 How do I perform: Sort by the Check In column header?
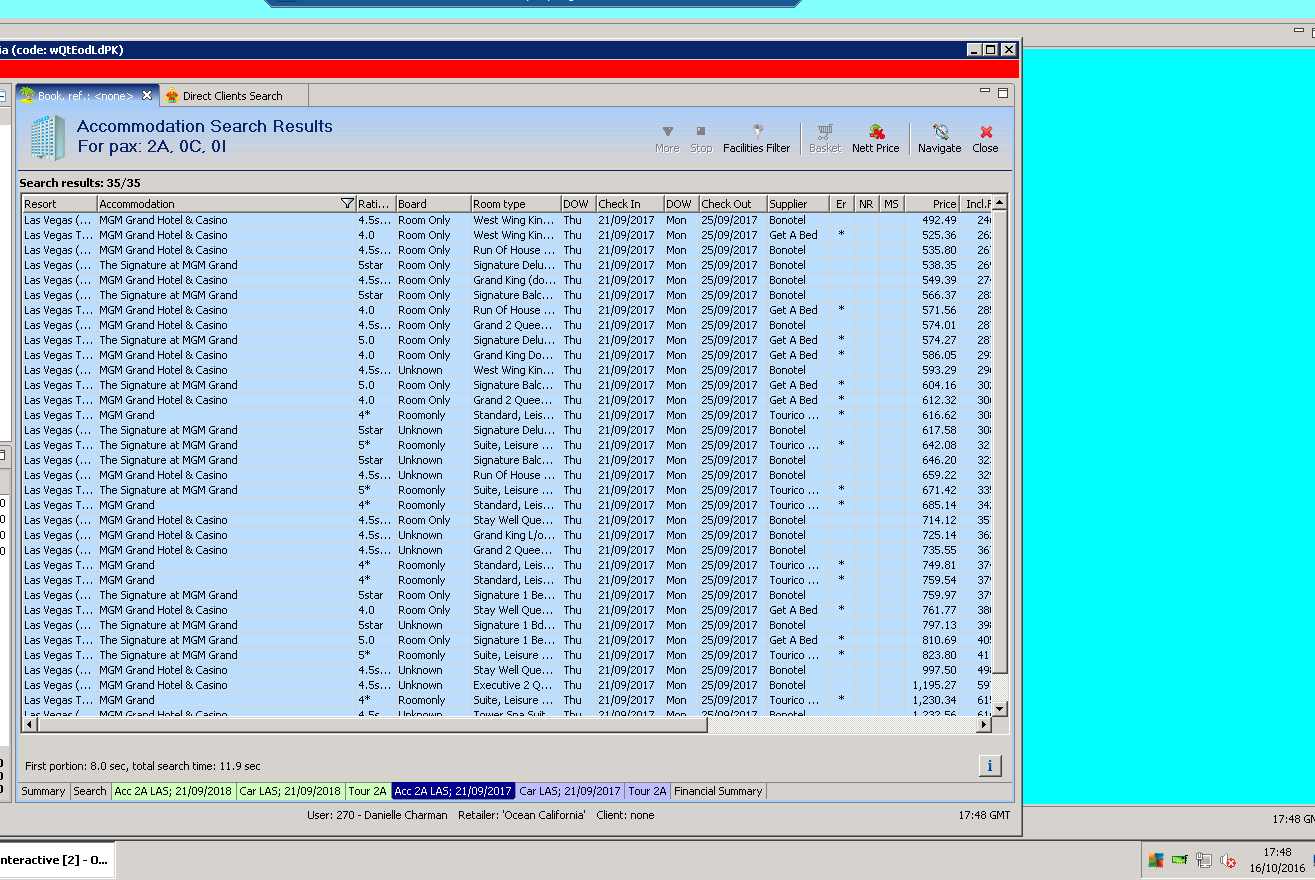click(630, 204)
